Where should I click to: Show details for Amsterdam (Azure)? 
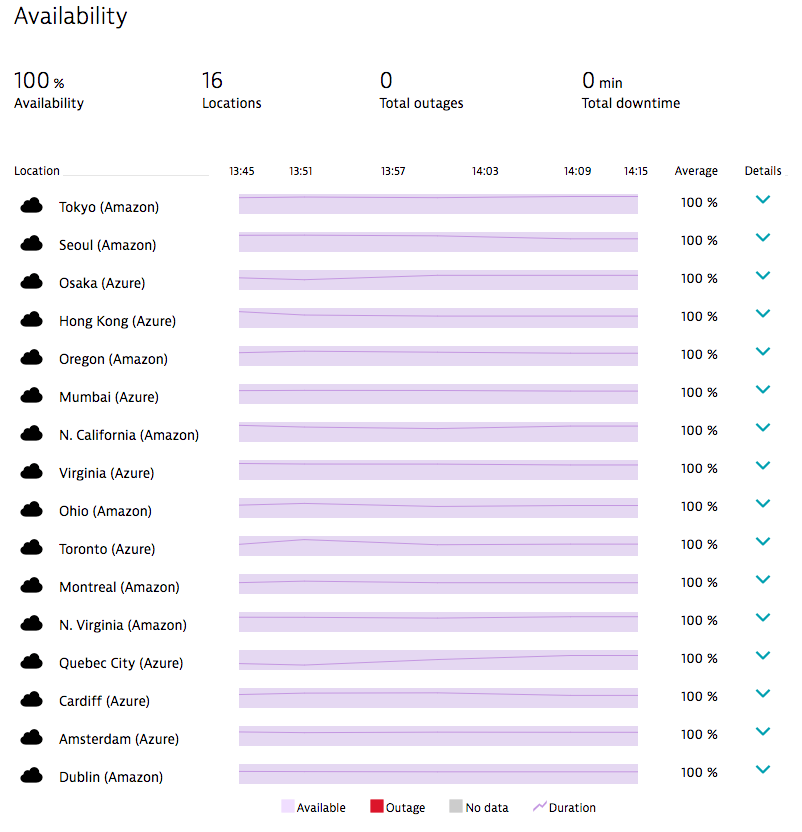[x=763, y=731]
